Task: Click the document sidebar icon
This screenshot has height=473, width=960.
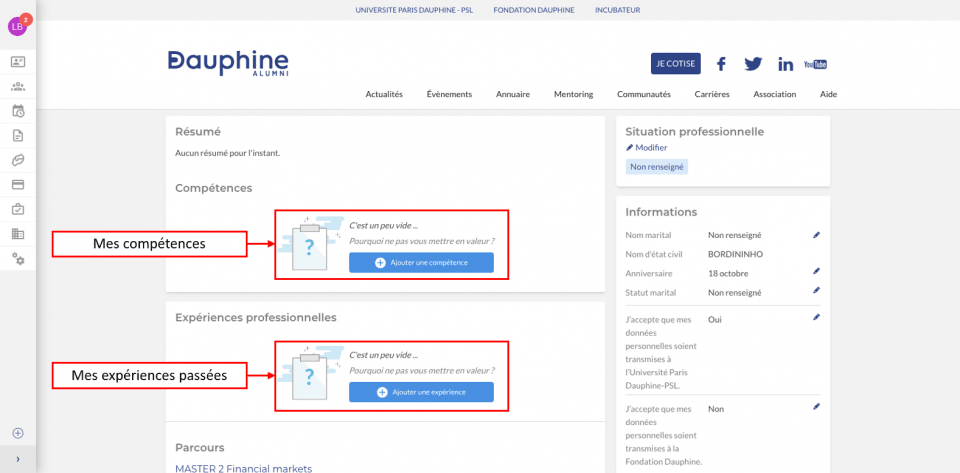Action: (x=18, y=136)
